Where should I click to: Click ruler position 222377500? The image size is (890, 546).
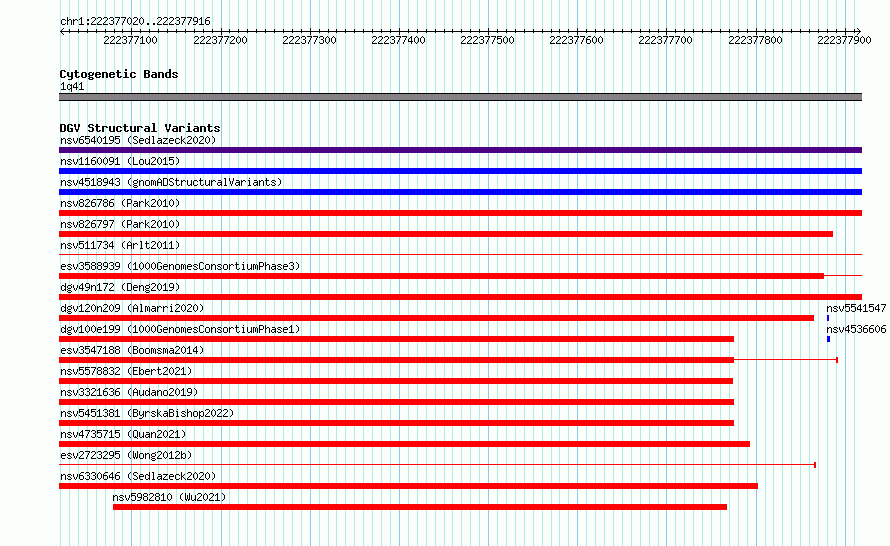tap(488, 40)
